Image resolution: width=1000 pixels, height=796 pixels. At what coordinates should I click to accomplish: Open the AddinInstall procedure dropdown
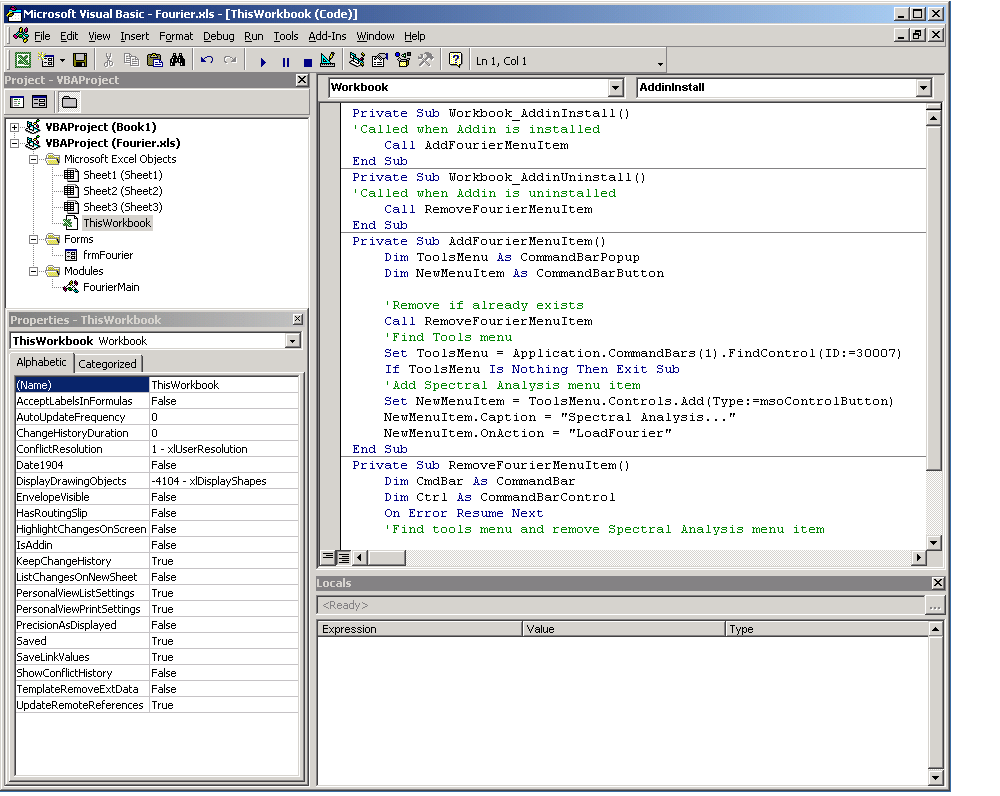(923, 87)
